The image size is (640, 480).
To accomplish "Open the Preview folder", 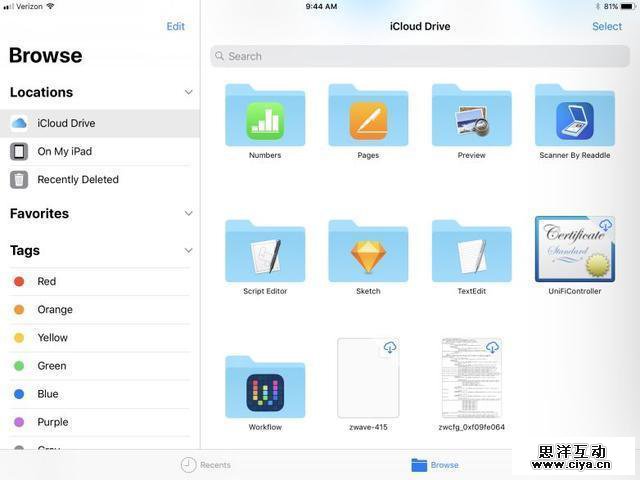I will click(471, 118).
